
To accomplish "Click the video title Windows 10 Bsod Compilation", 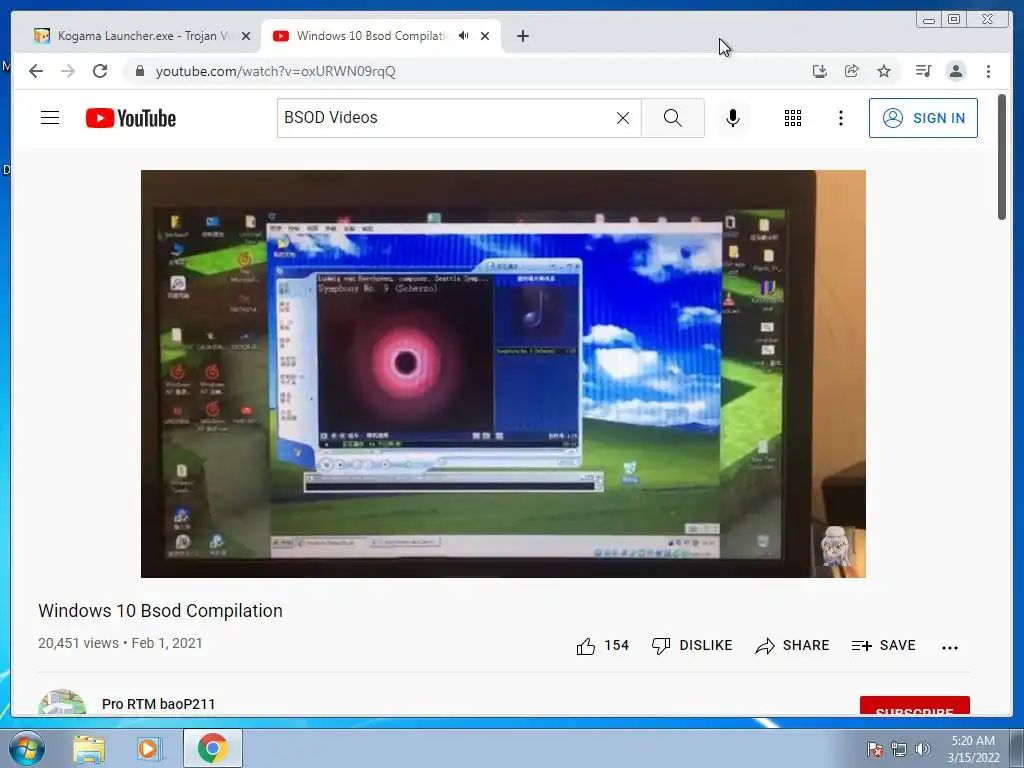I will 160,611.
